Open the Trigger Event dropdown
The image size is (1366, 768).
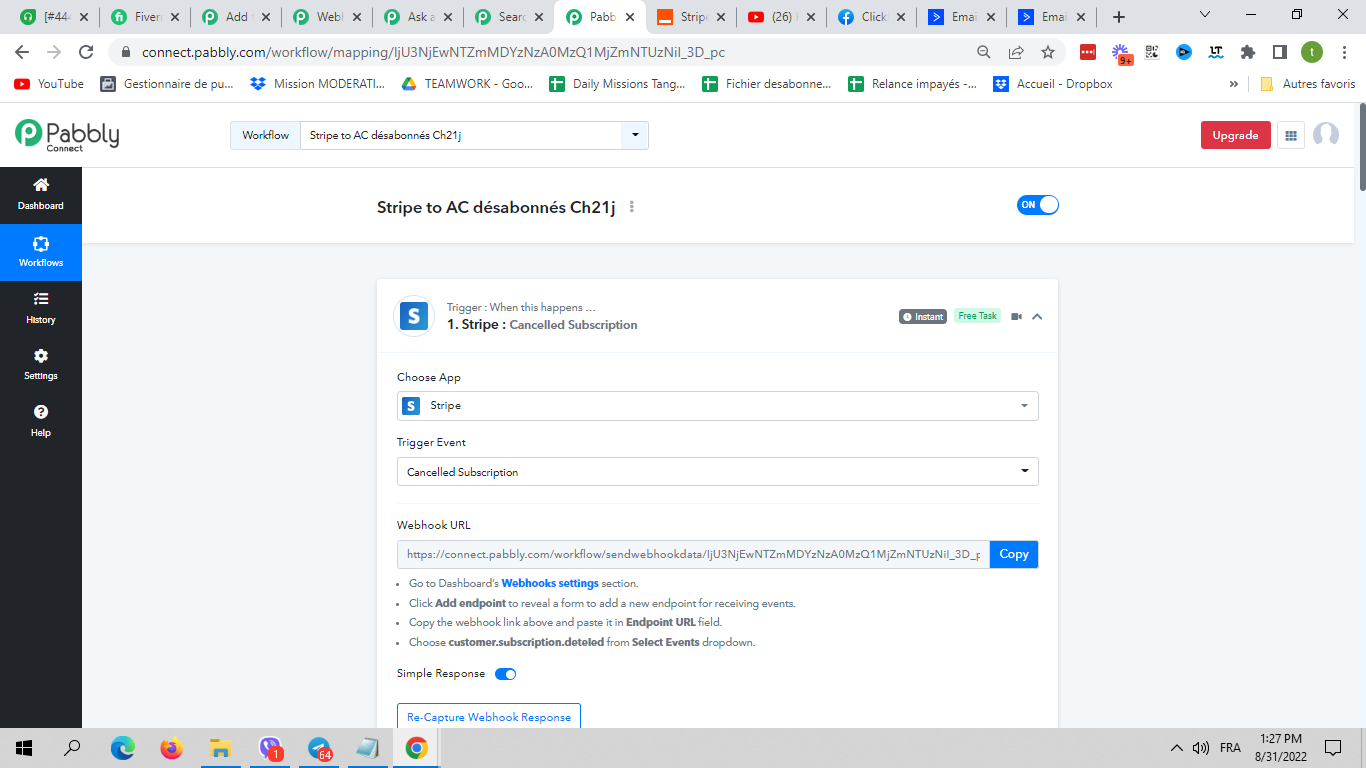[x=718, y=471]
